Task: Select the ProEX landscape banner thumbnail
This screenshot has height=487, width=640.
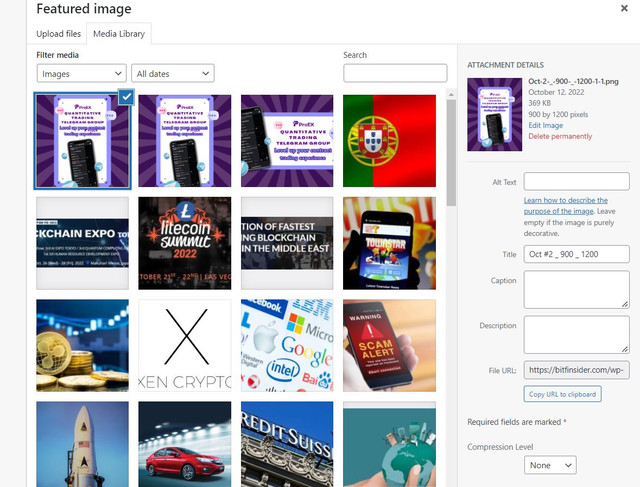Action: [287, 141]
